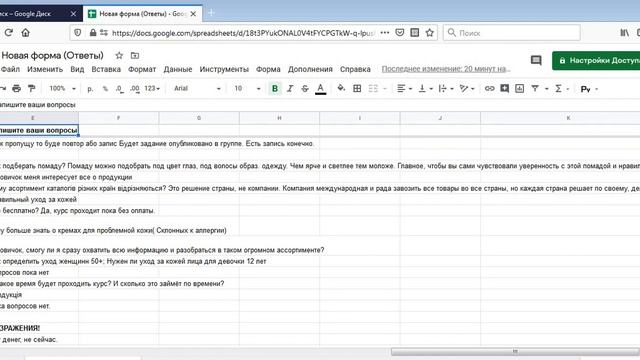Screen dimensions: 640x360
Task: Show site padlock security info
Action: [93, 33]
